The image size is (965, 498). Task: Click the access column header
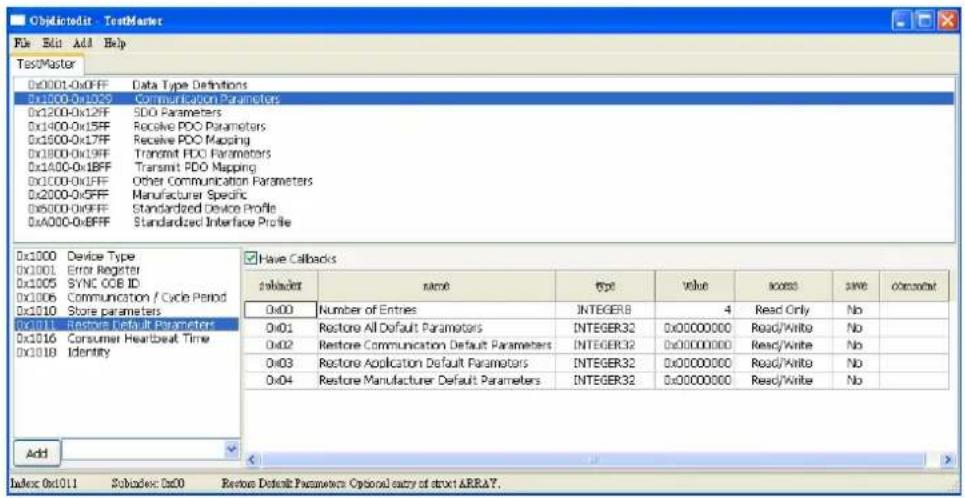[783, 286]
